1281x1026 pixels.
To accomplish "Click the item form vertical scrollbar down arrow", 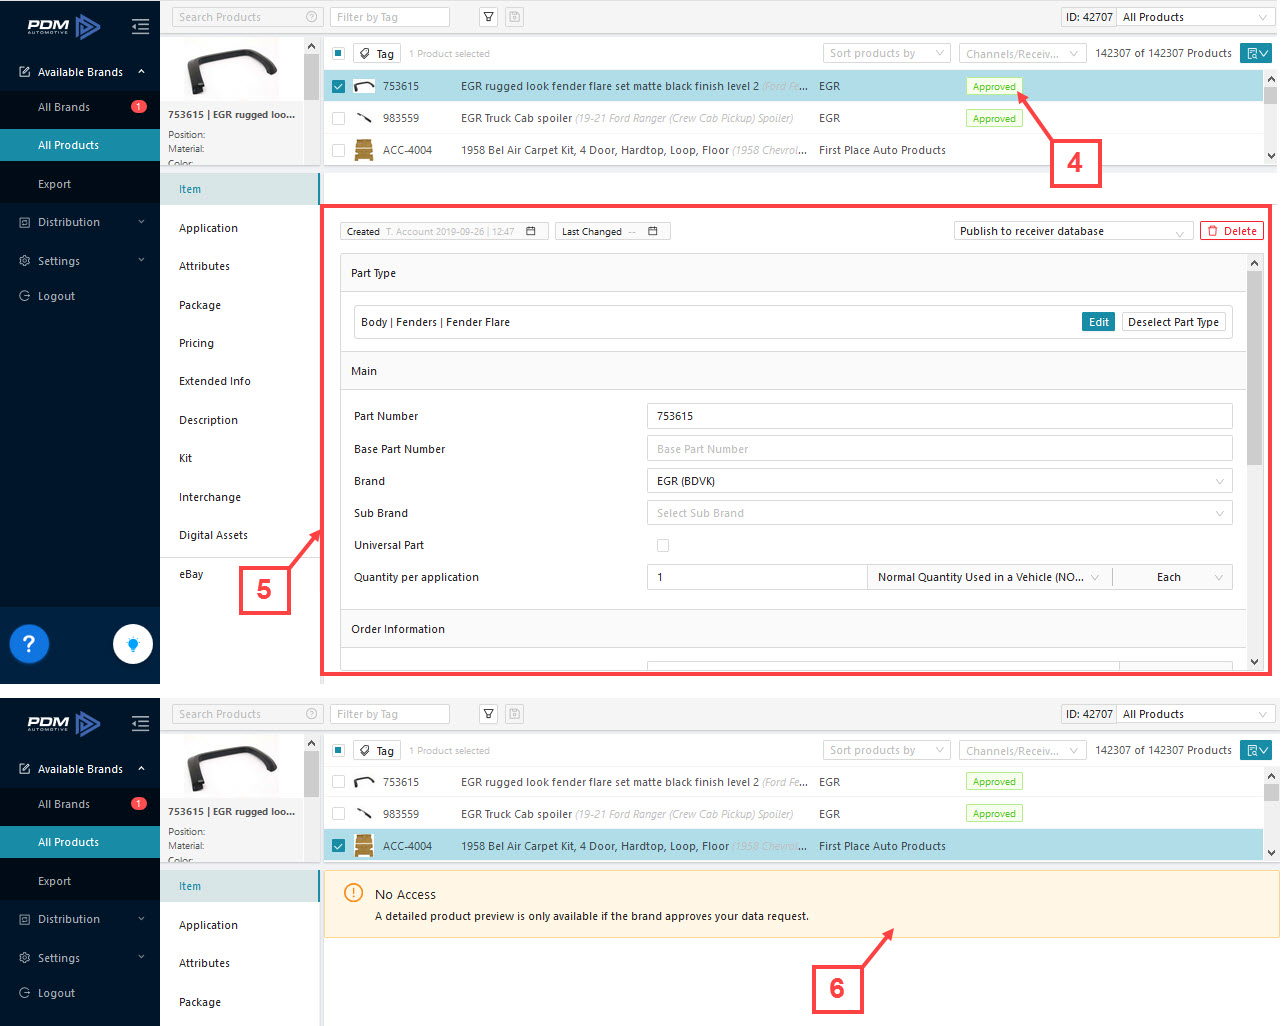I will (1254, 661).
